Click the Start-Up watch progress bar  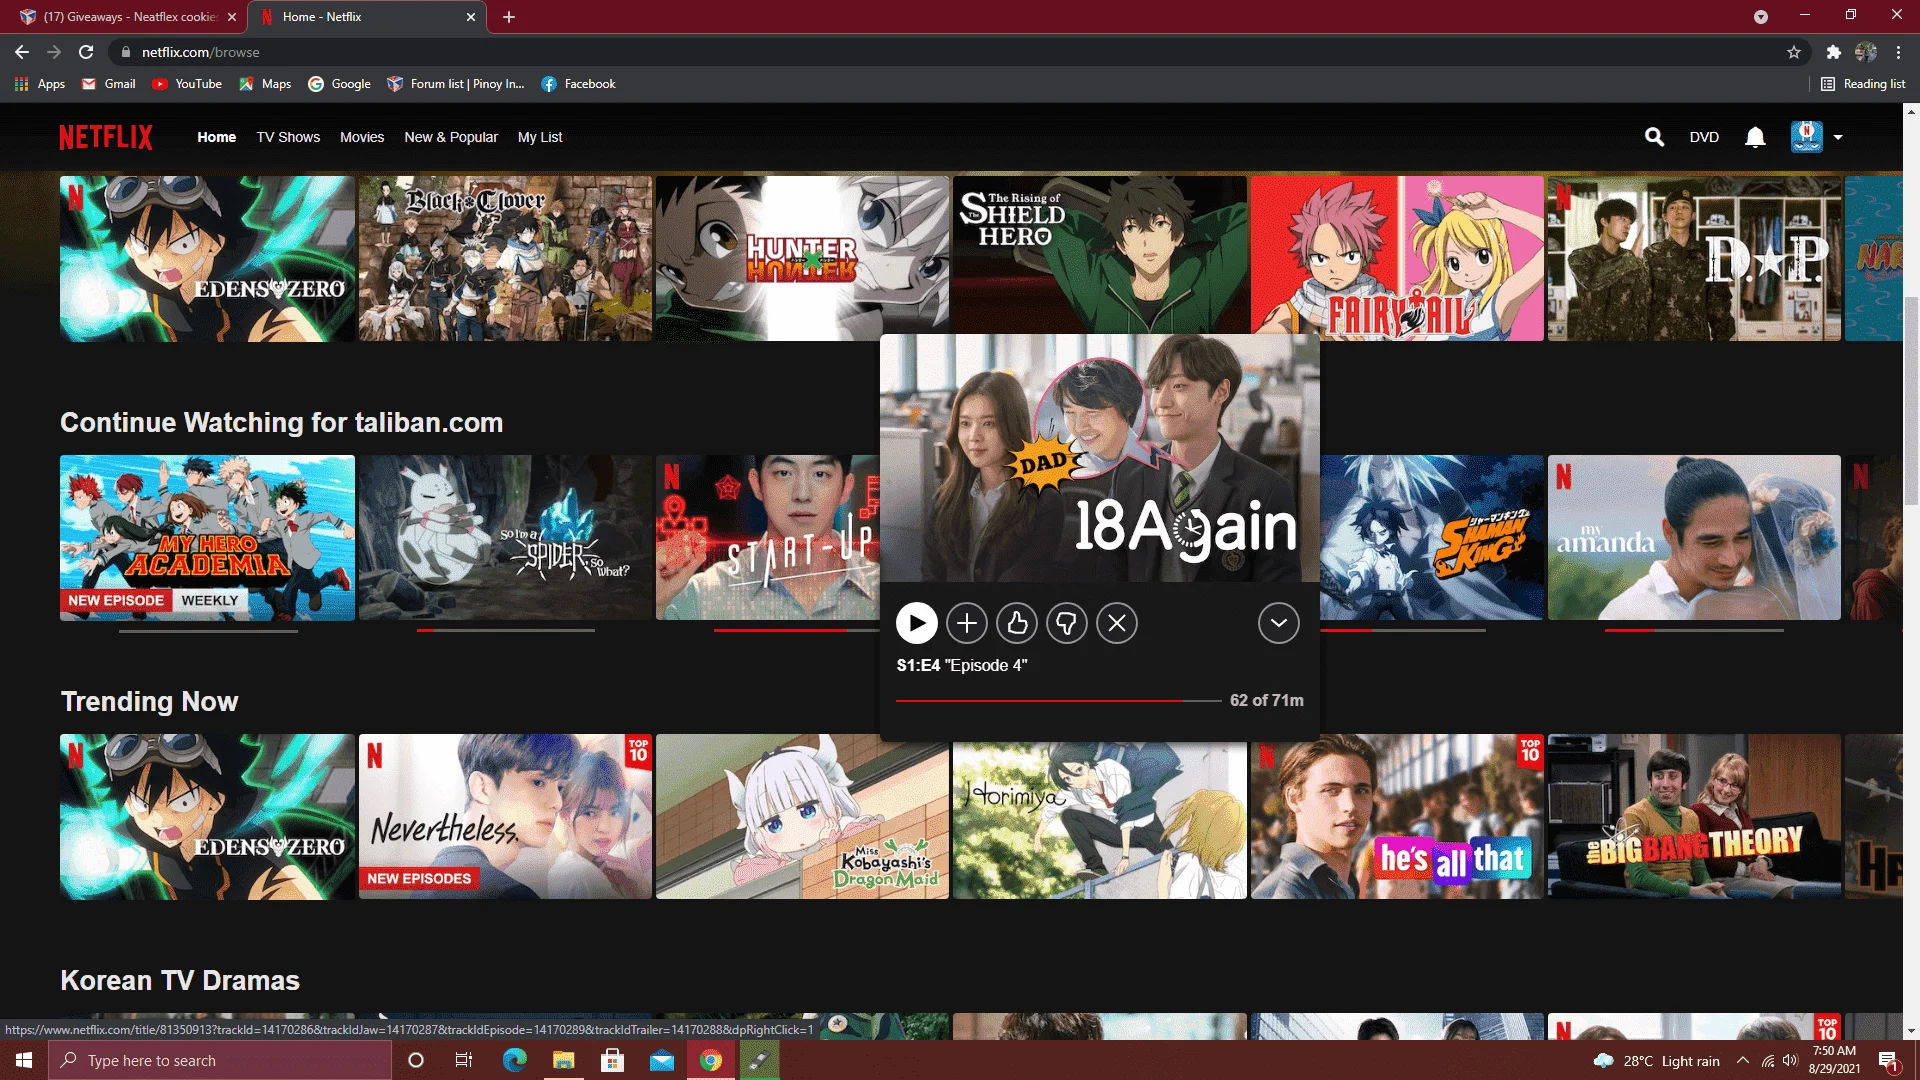(797, 631)
